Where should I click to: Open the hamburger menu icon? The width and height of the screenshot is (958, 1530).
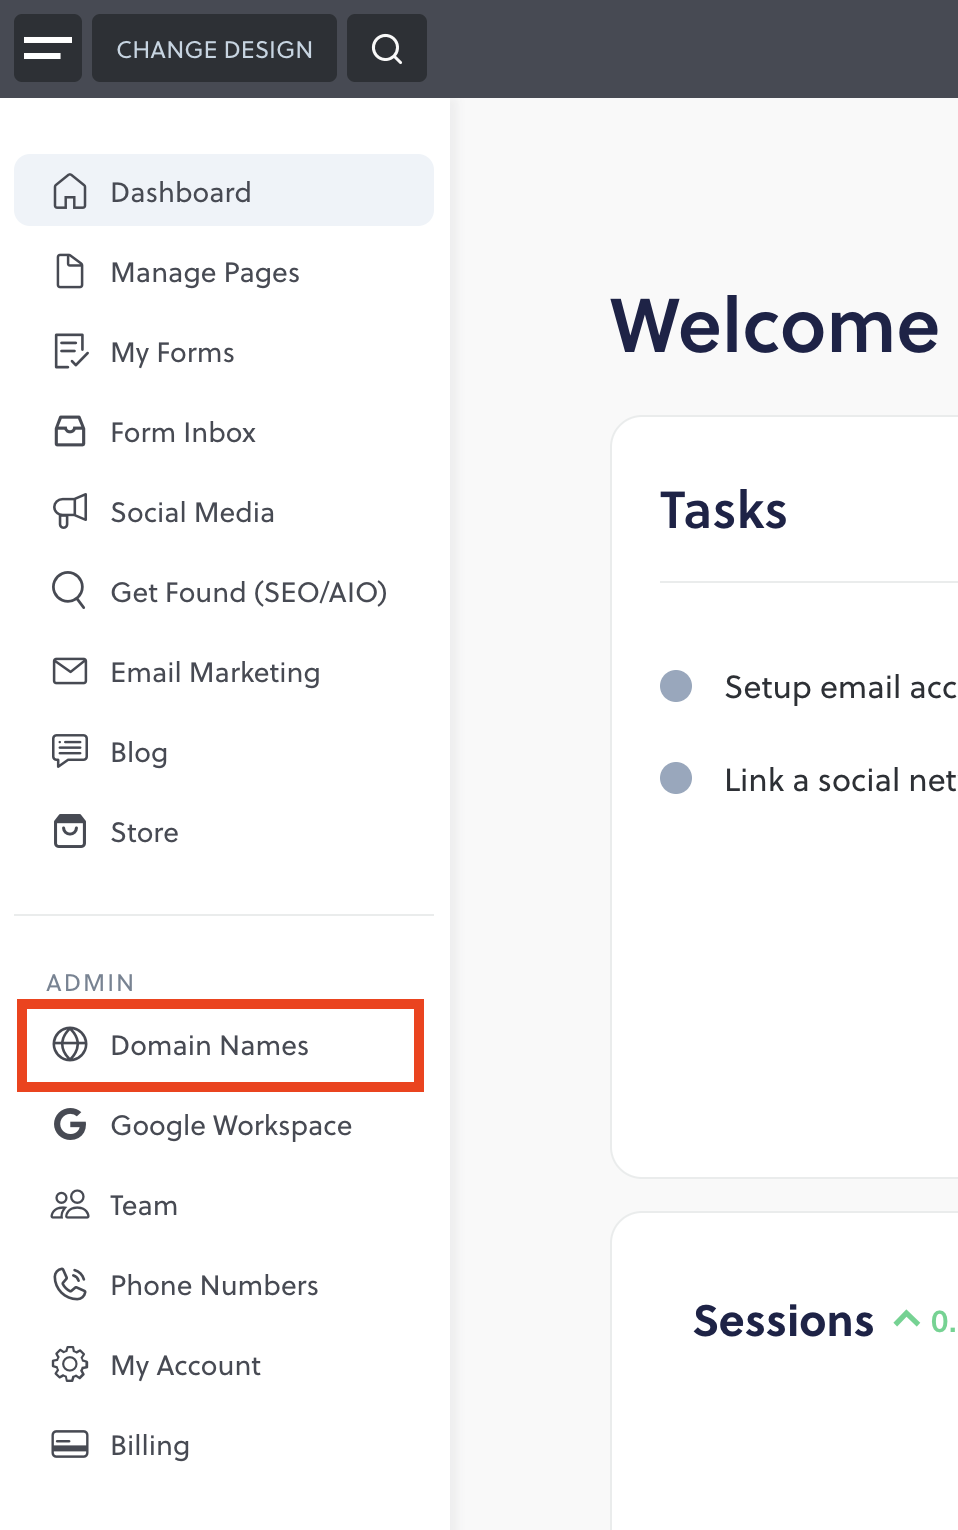tap(48, 48)
